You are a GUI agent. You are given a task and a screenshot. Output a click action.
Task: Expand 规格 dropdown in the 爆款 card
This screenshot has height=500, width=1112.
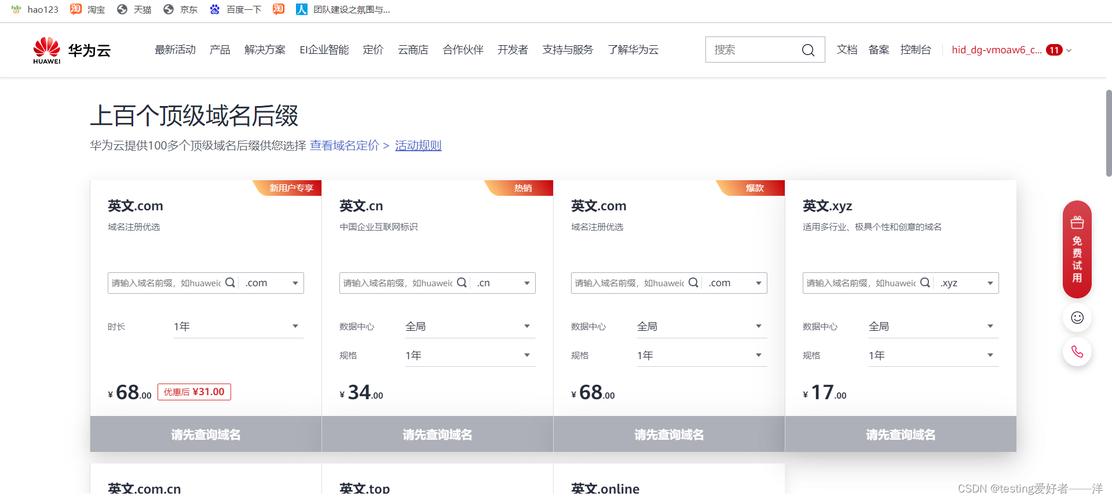(x=702, y=355)
